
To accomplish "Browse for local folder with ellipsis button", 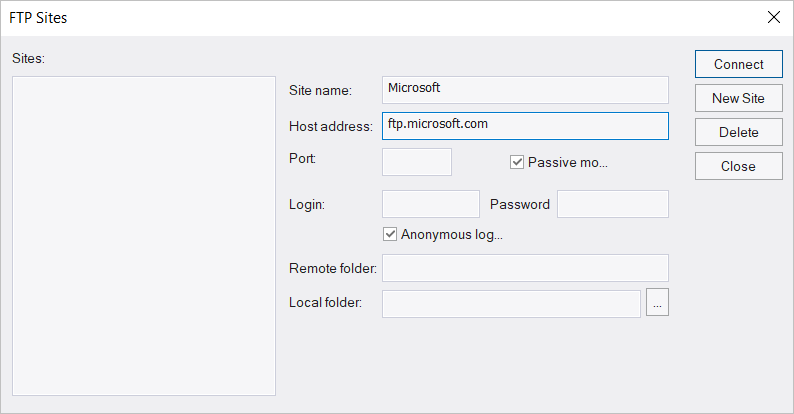I will pyautogui.click(x=657, y=302).
